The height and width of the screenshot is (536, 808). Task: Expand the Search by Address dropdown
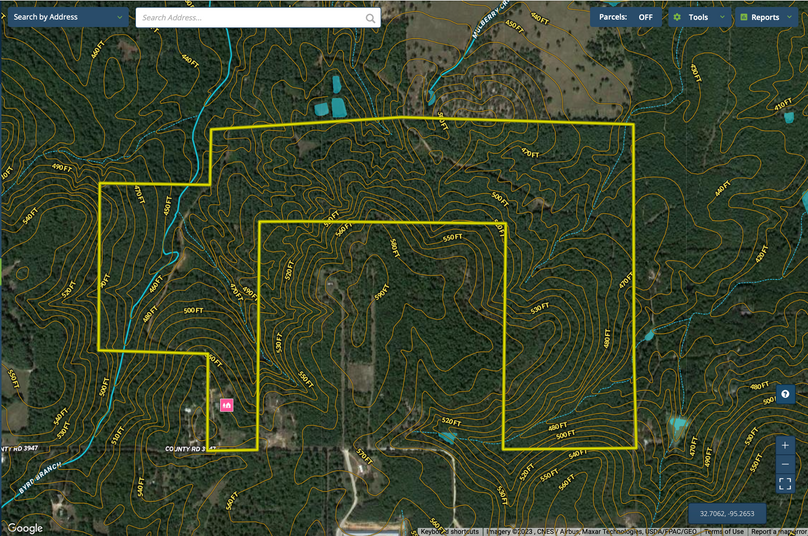pos(121,17)
